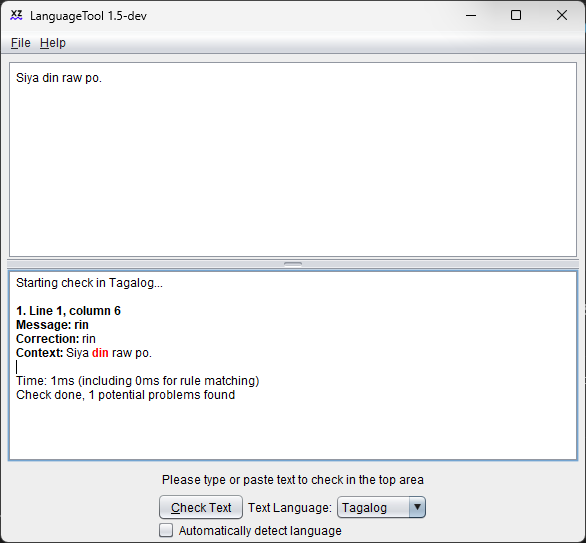Click the "Text Language:" label
The height and width of the screenshot is (543, 586).
pos(290,507)
